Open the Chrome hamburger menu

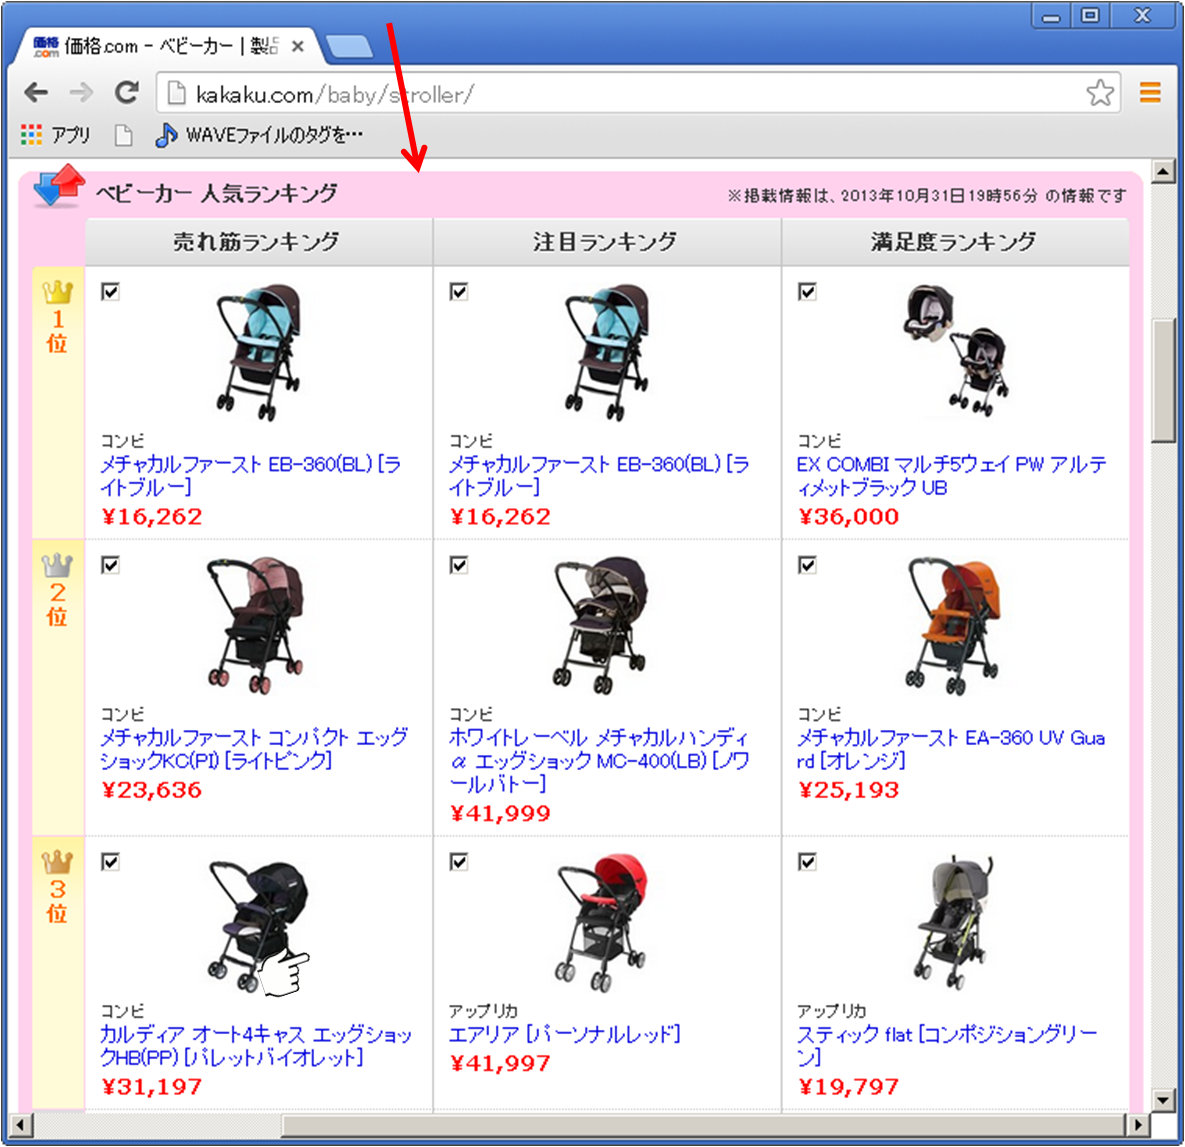pyautogui.click(x=1149, y=92)
